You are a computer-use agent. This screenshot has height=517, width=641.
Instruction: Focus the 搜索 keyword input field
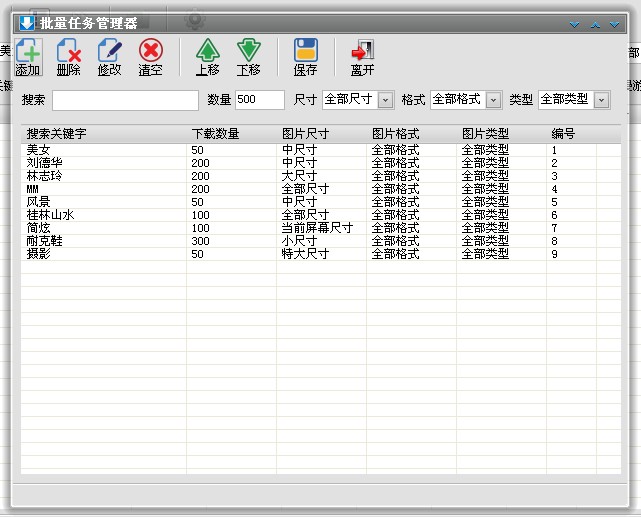pos(126,100)
